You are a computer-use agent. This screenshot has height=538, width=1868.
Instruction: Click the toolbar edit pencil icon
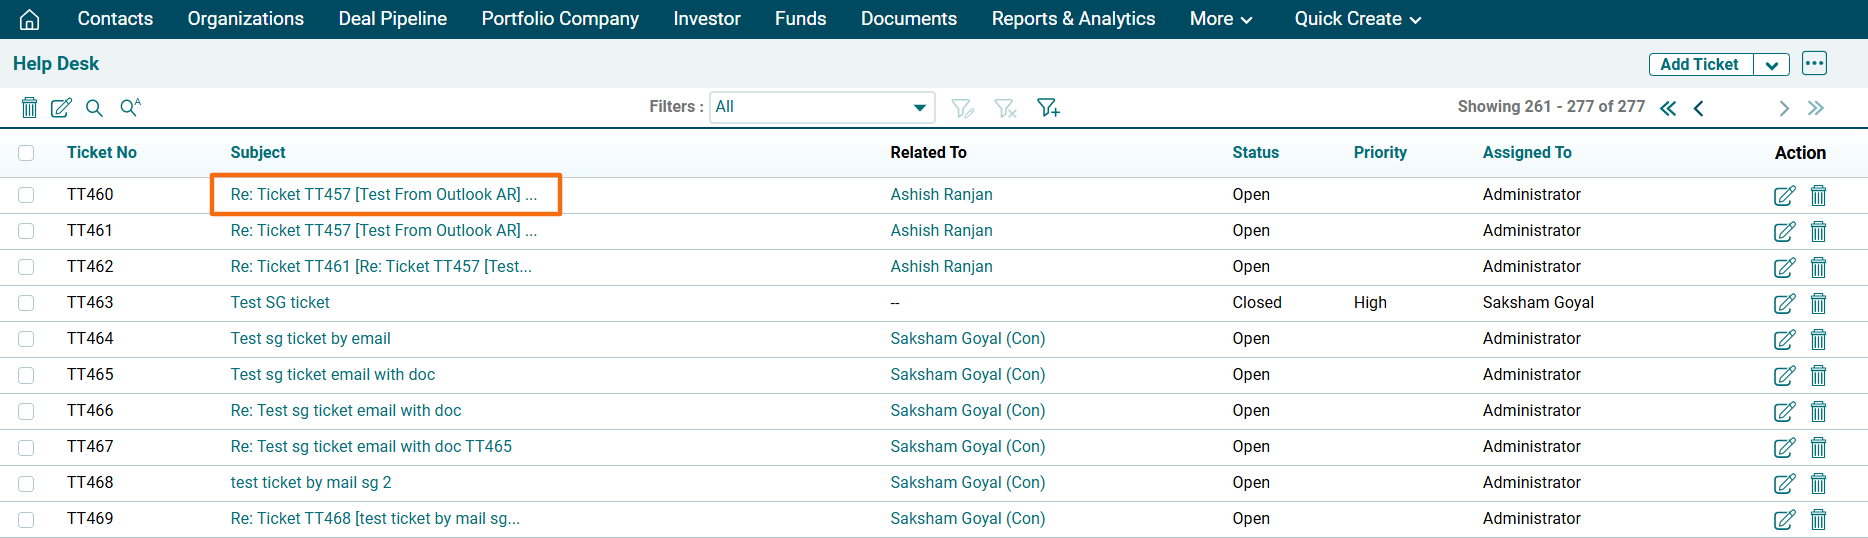click(x=61, y=107)
